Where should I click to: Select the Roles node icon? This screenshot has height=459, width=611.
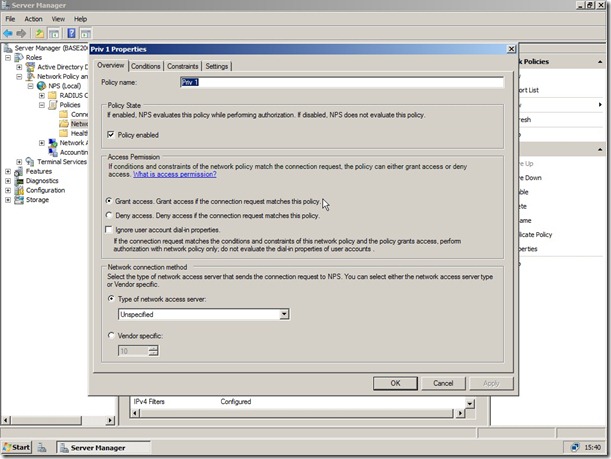pyautogui.click(x=19, y=57)
